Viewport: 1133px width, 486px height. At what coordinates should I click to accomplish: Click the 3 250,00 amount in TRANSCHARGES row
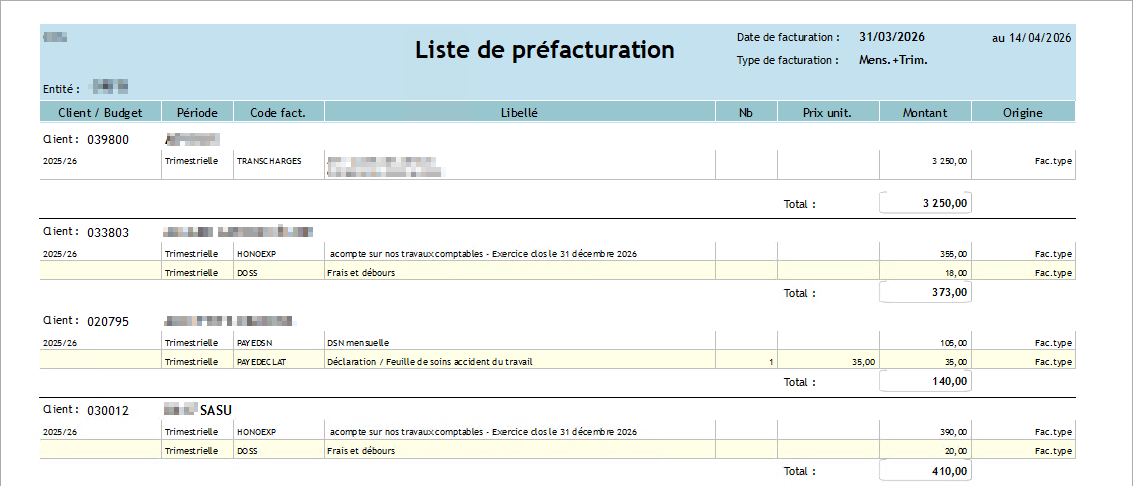(949, 161)
